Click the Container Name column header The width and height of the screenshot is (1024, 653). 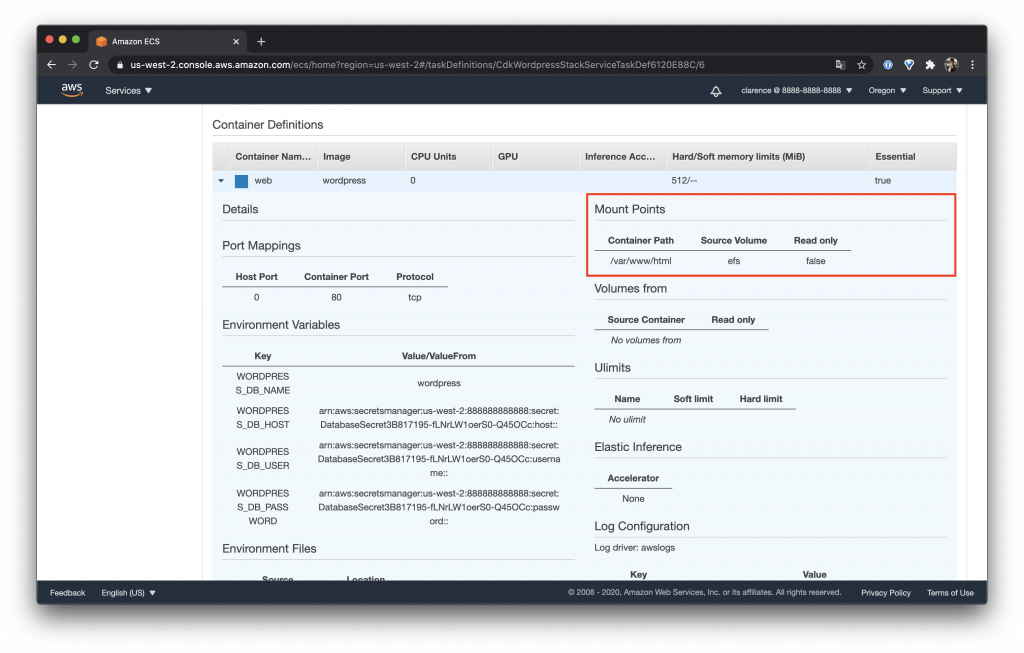(273, 157)
